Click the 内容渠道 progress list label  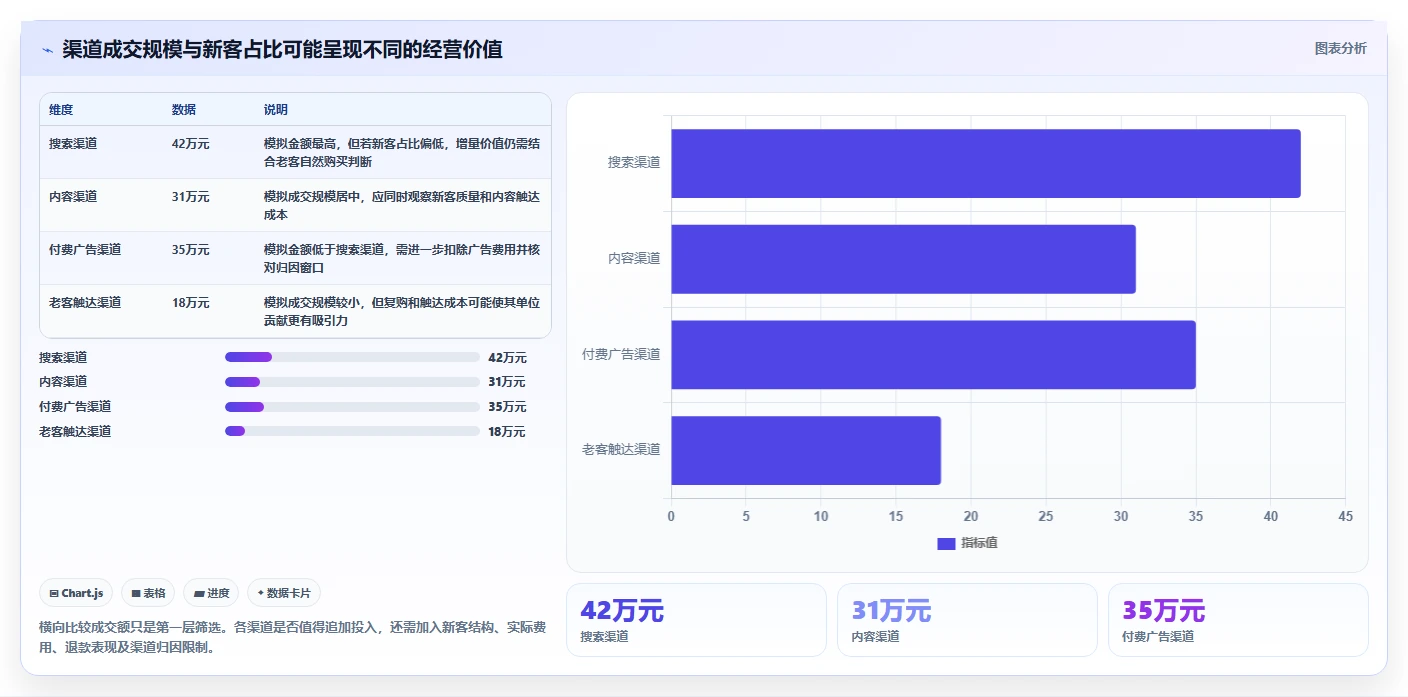(x=63, y=382)
